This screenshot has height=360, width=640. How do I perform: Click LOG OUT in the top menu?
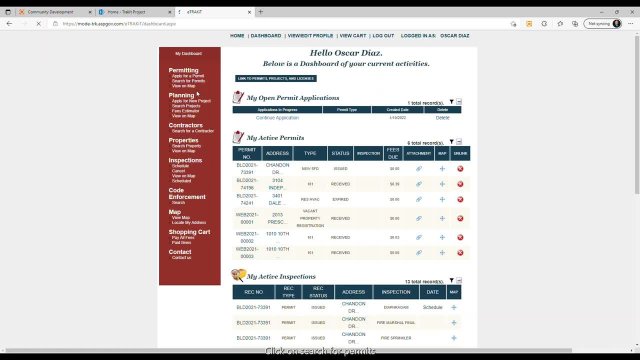click(383, 36)
